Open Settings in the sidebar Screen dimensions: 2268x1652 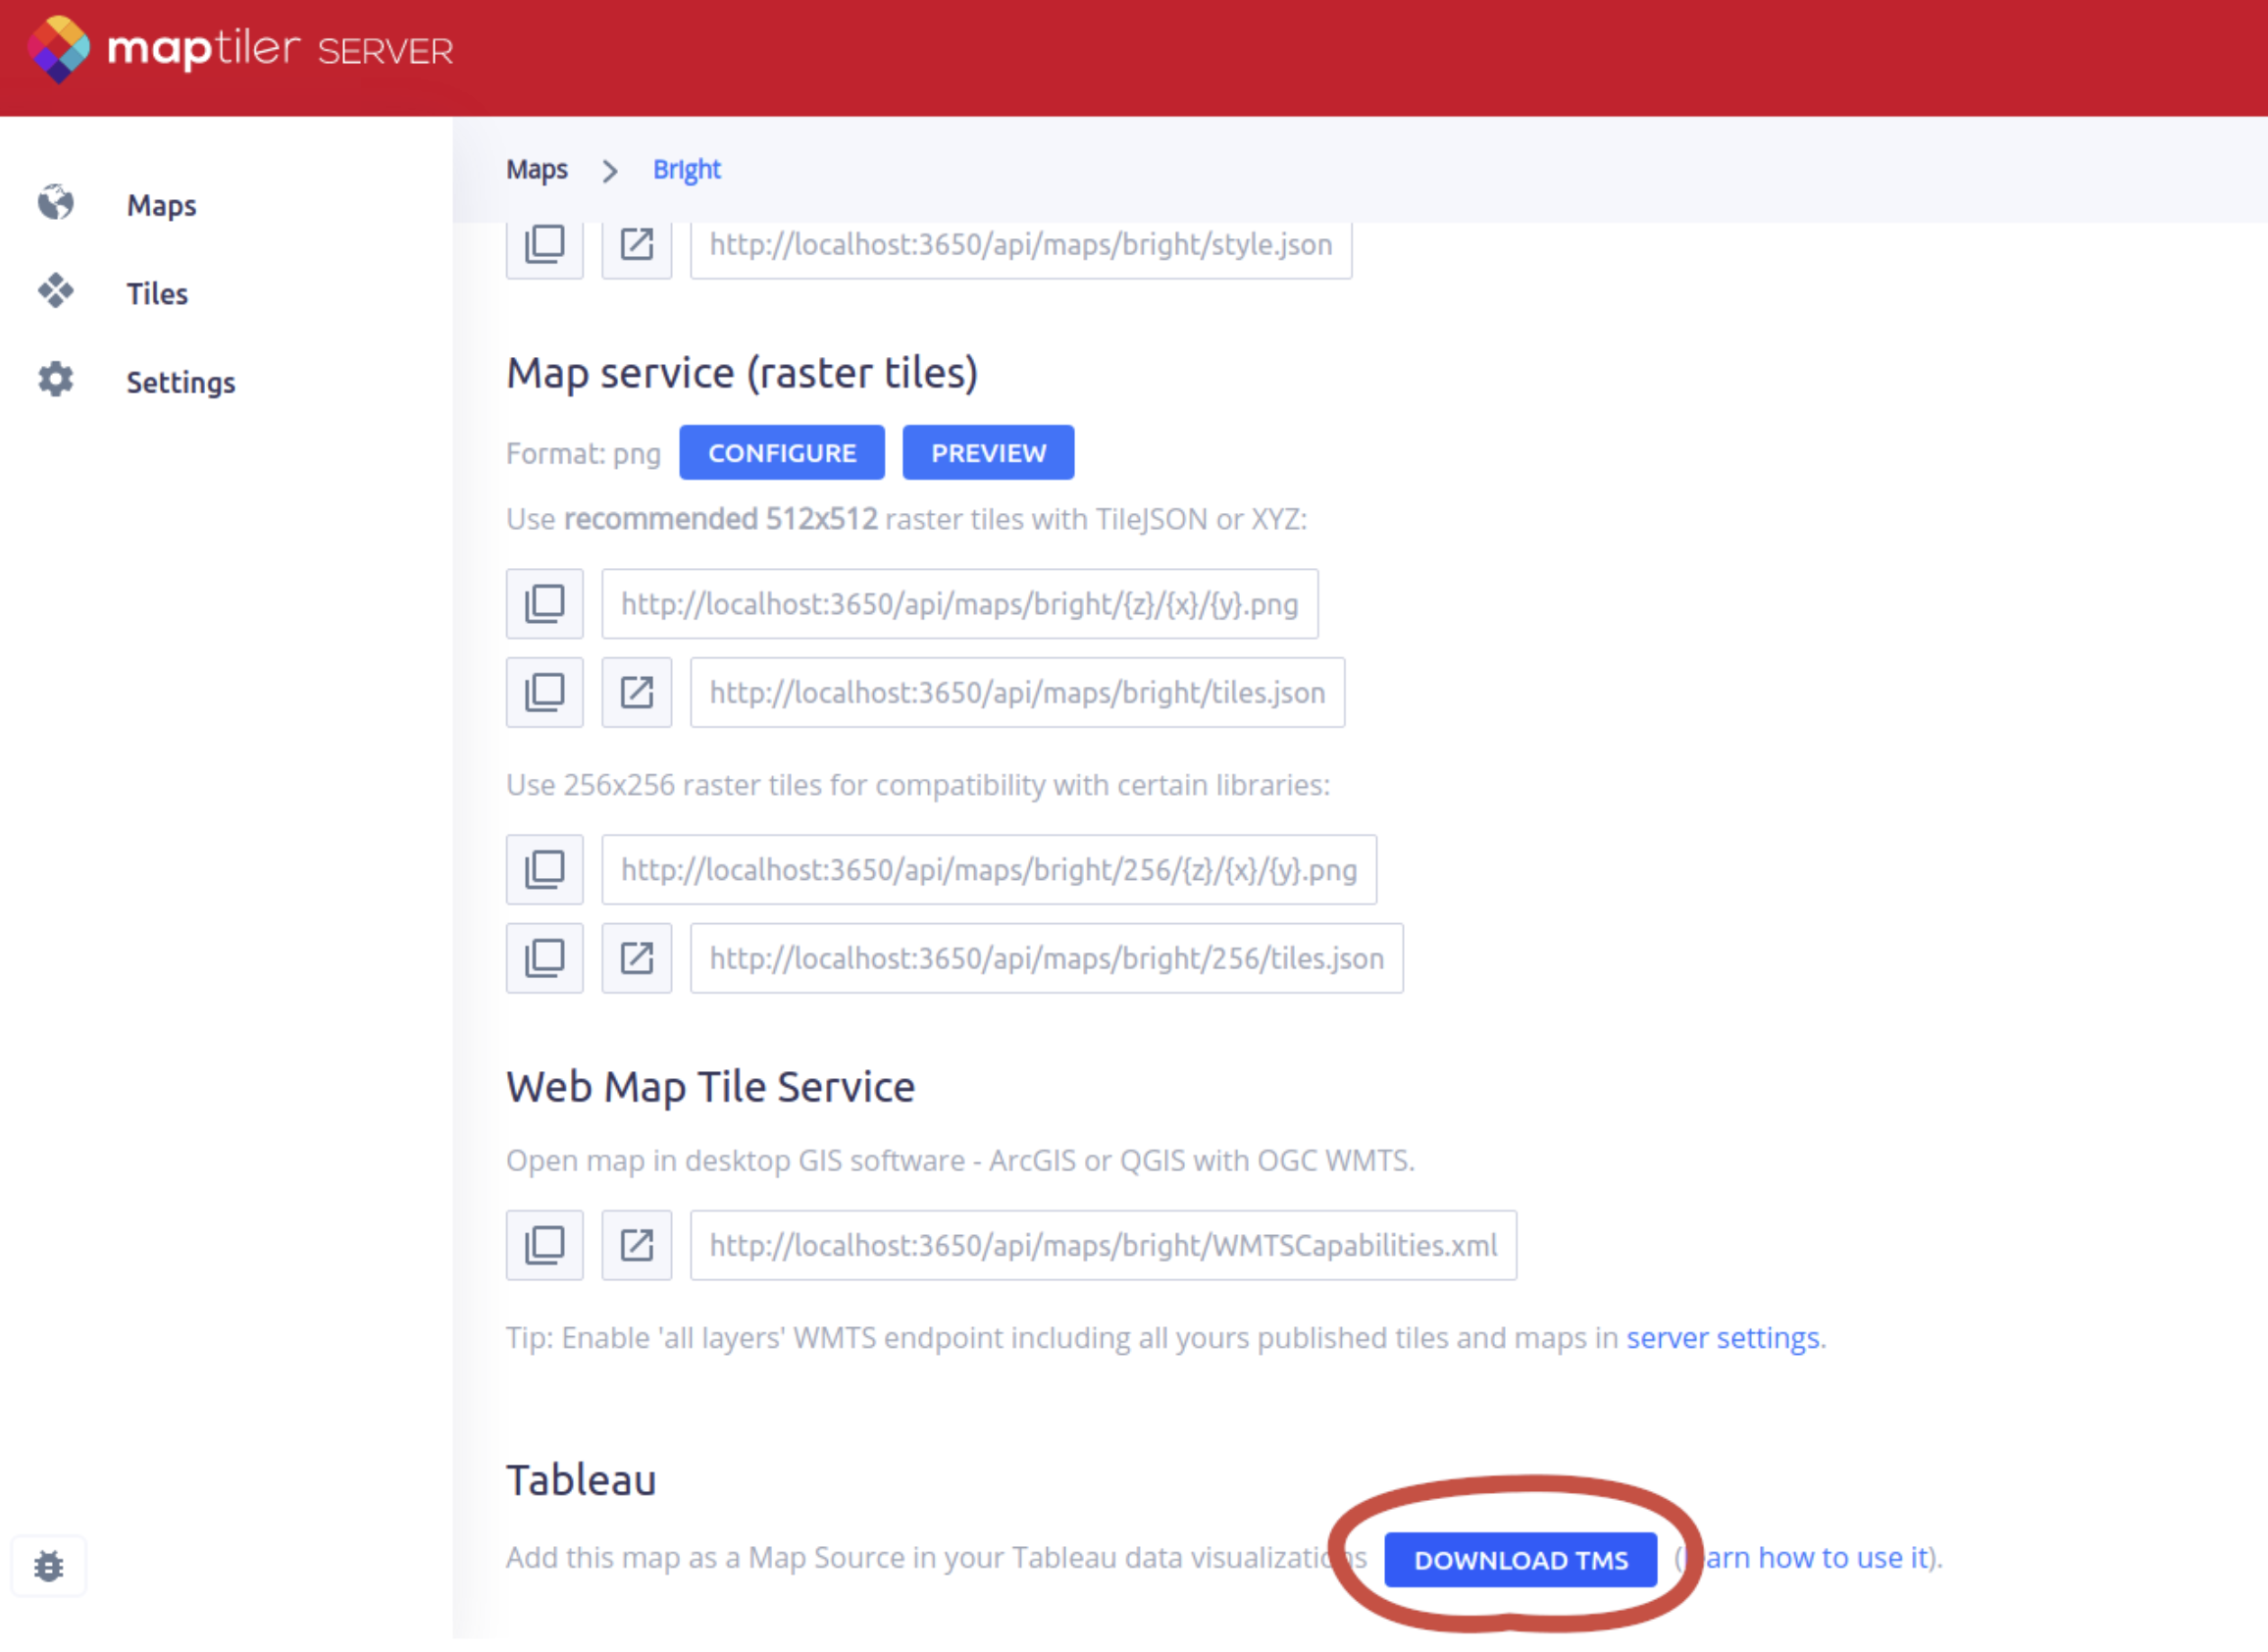click(180, 382)
